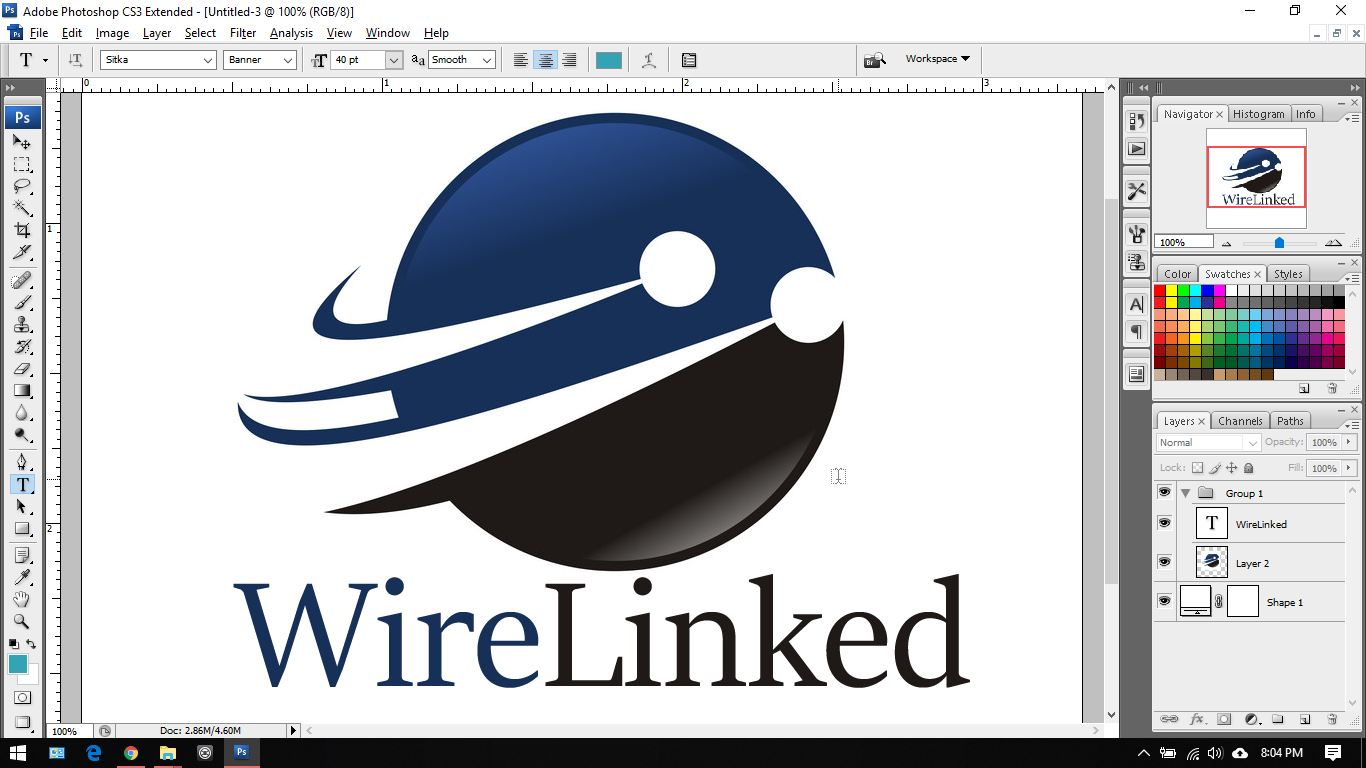Screen dimensions: 1366x768
Task: Activate the Hand tool
Action: click(x=22, y=599)
